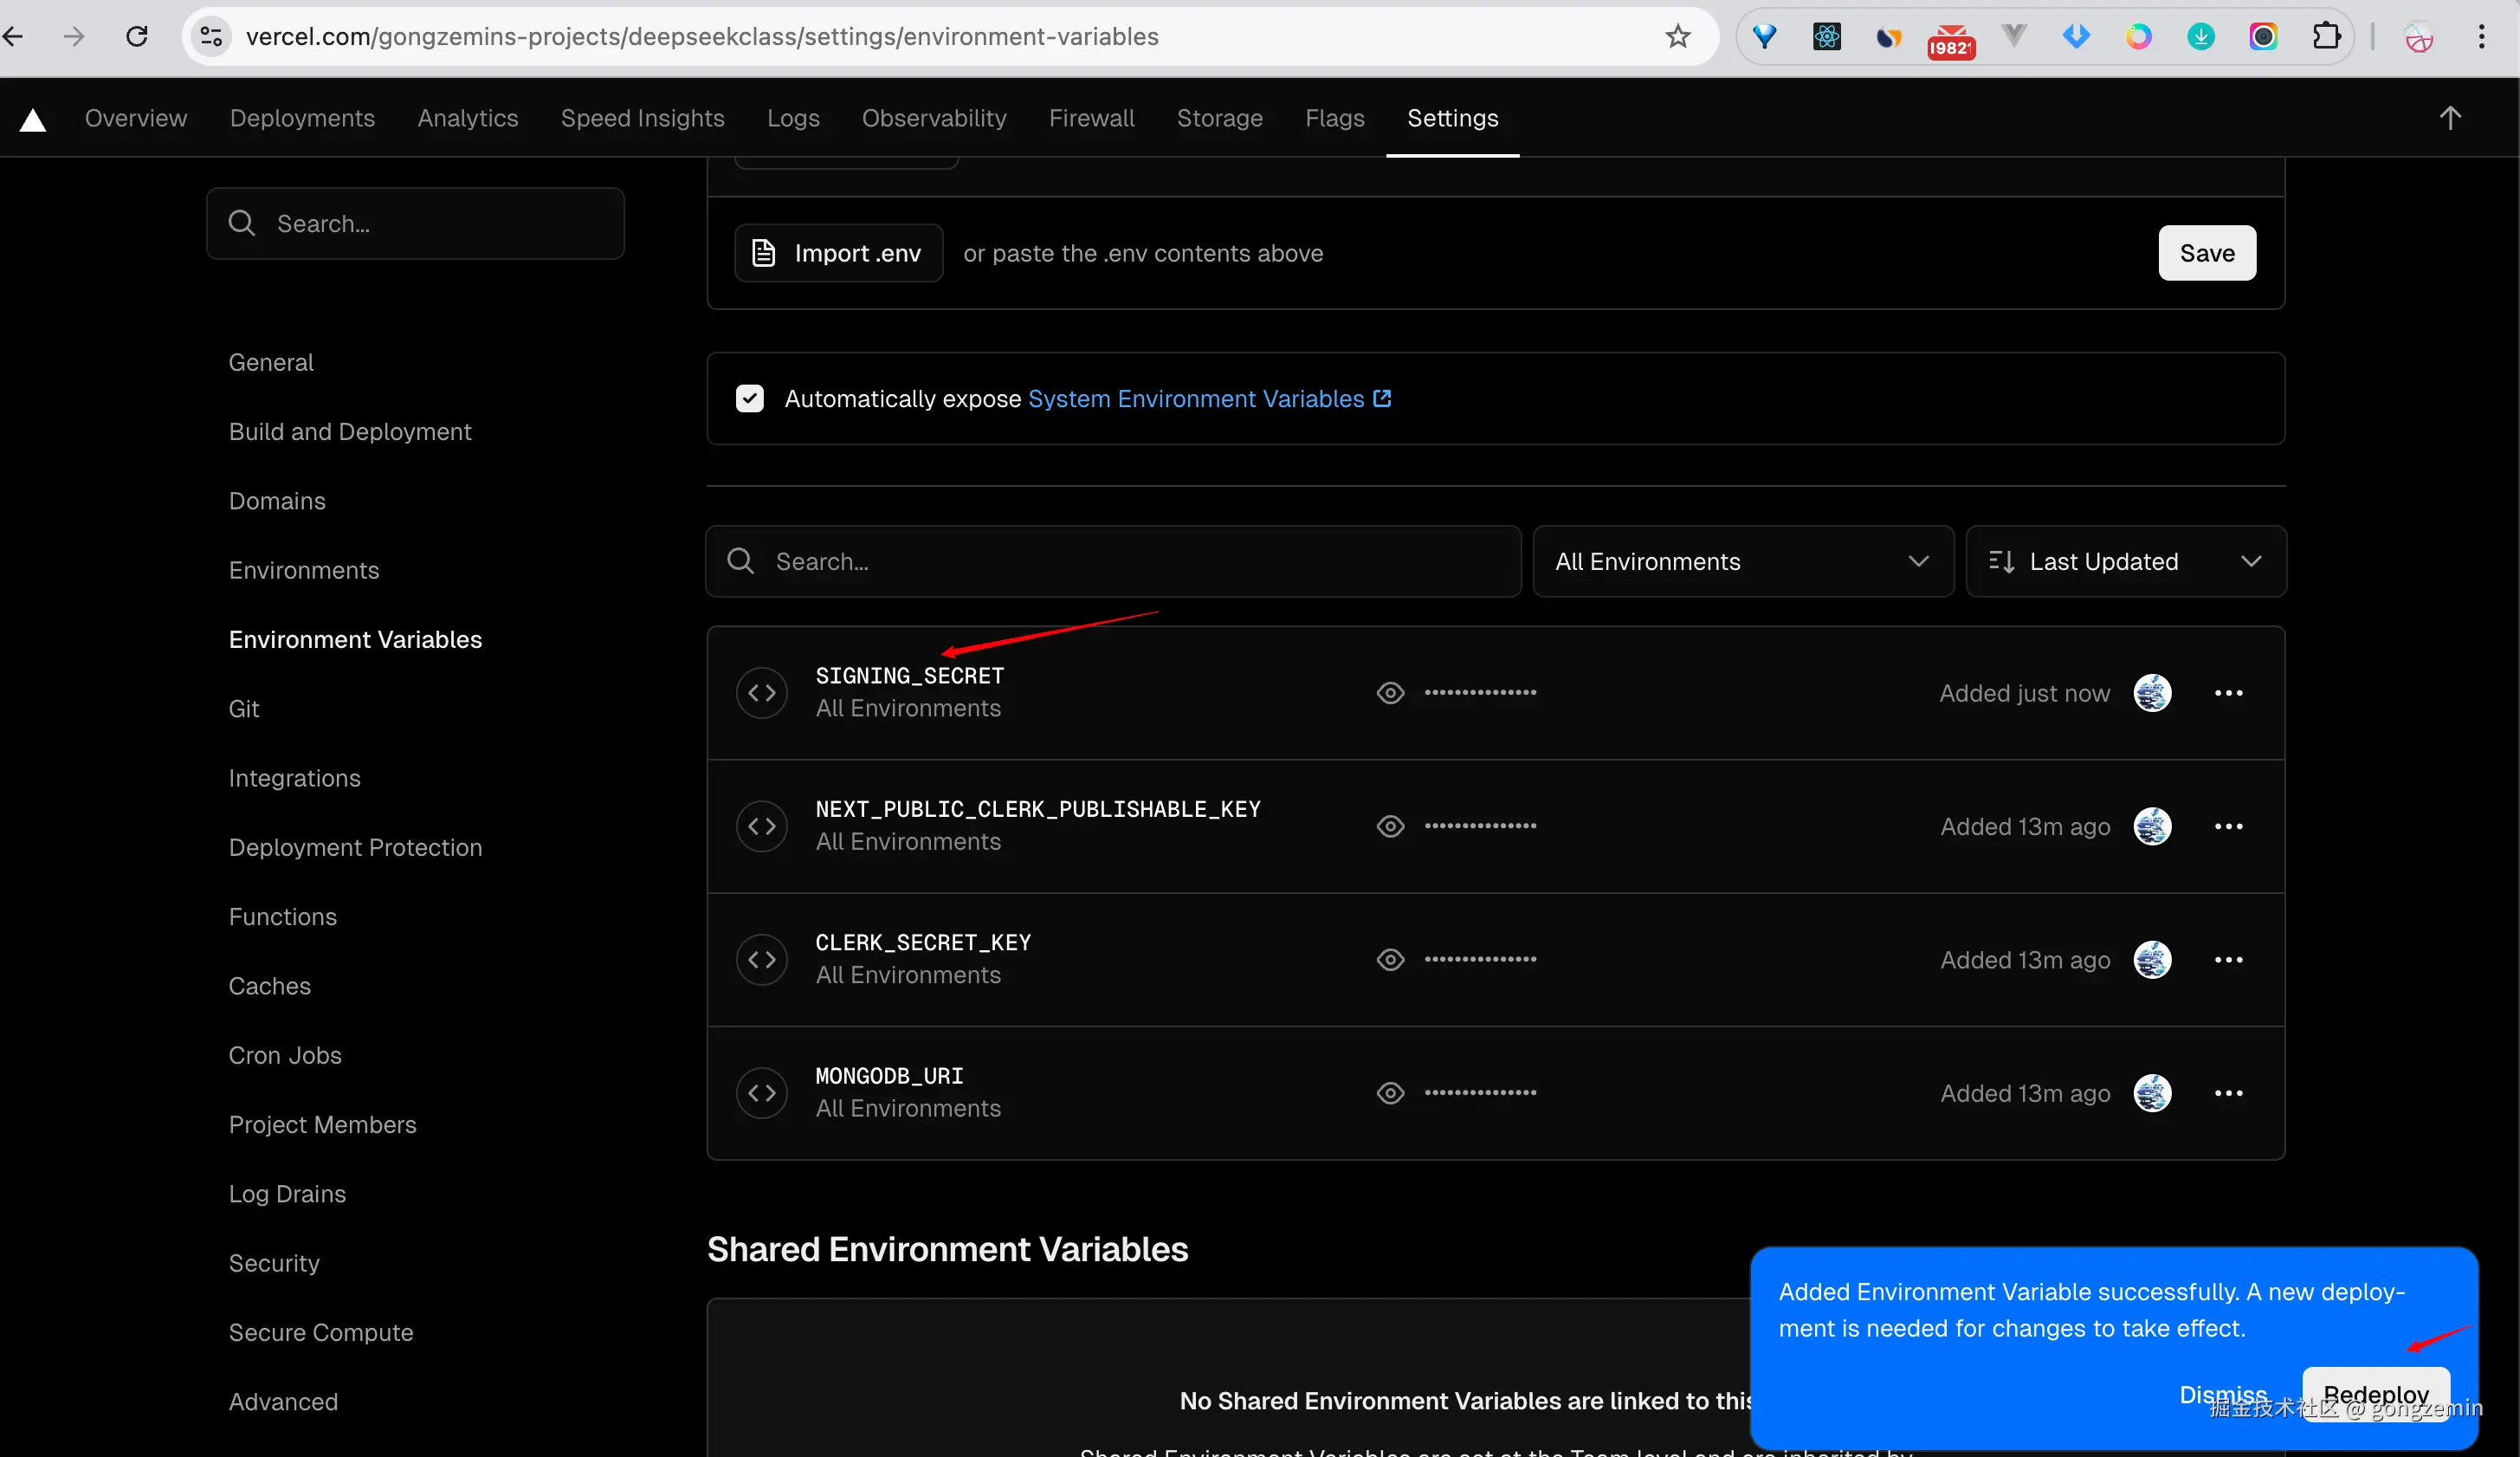The width and height of the screenshot is (2520, 1457).
Task: Click the code icon beside CLERK_SECRET_KEY
Action: click(762, 960)
